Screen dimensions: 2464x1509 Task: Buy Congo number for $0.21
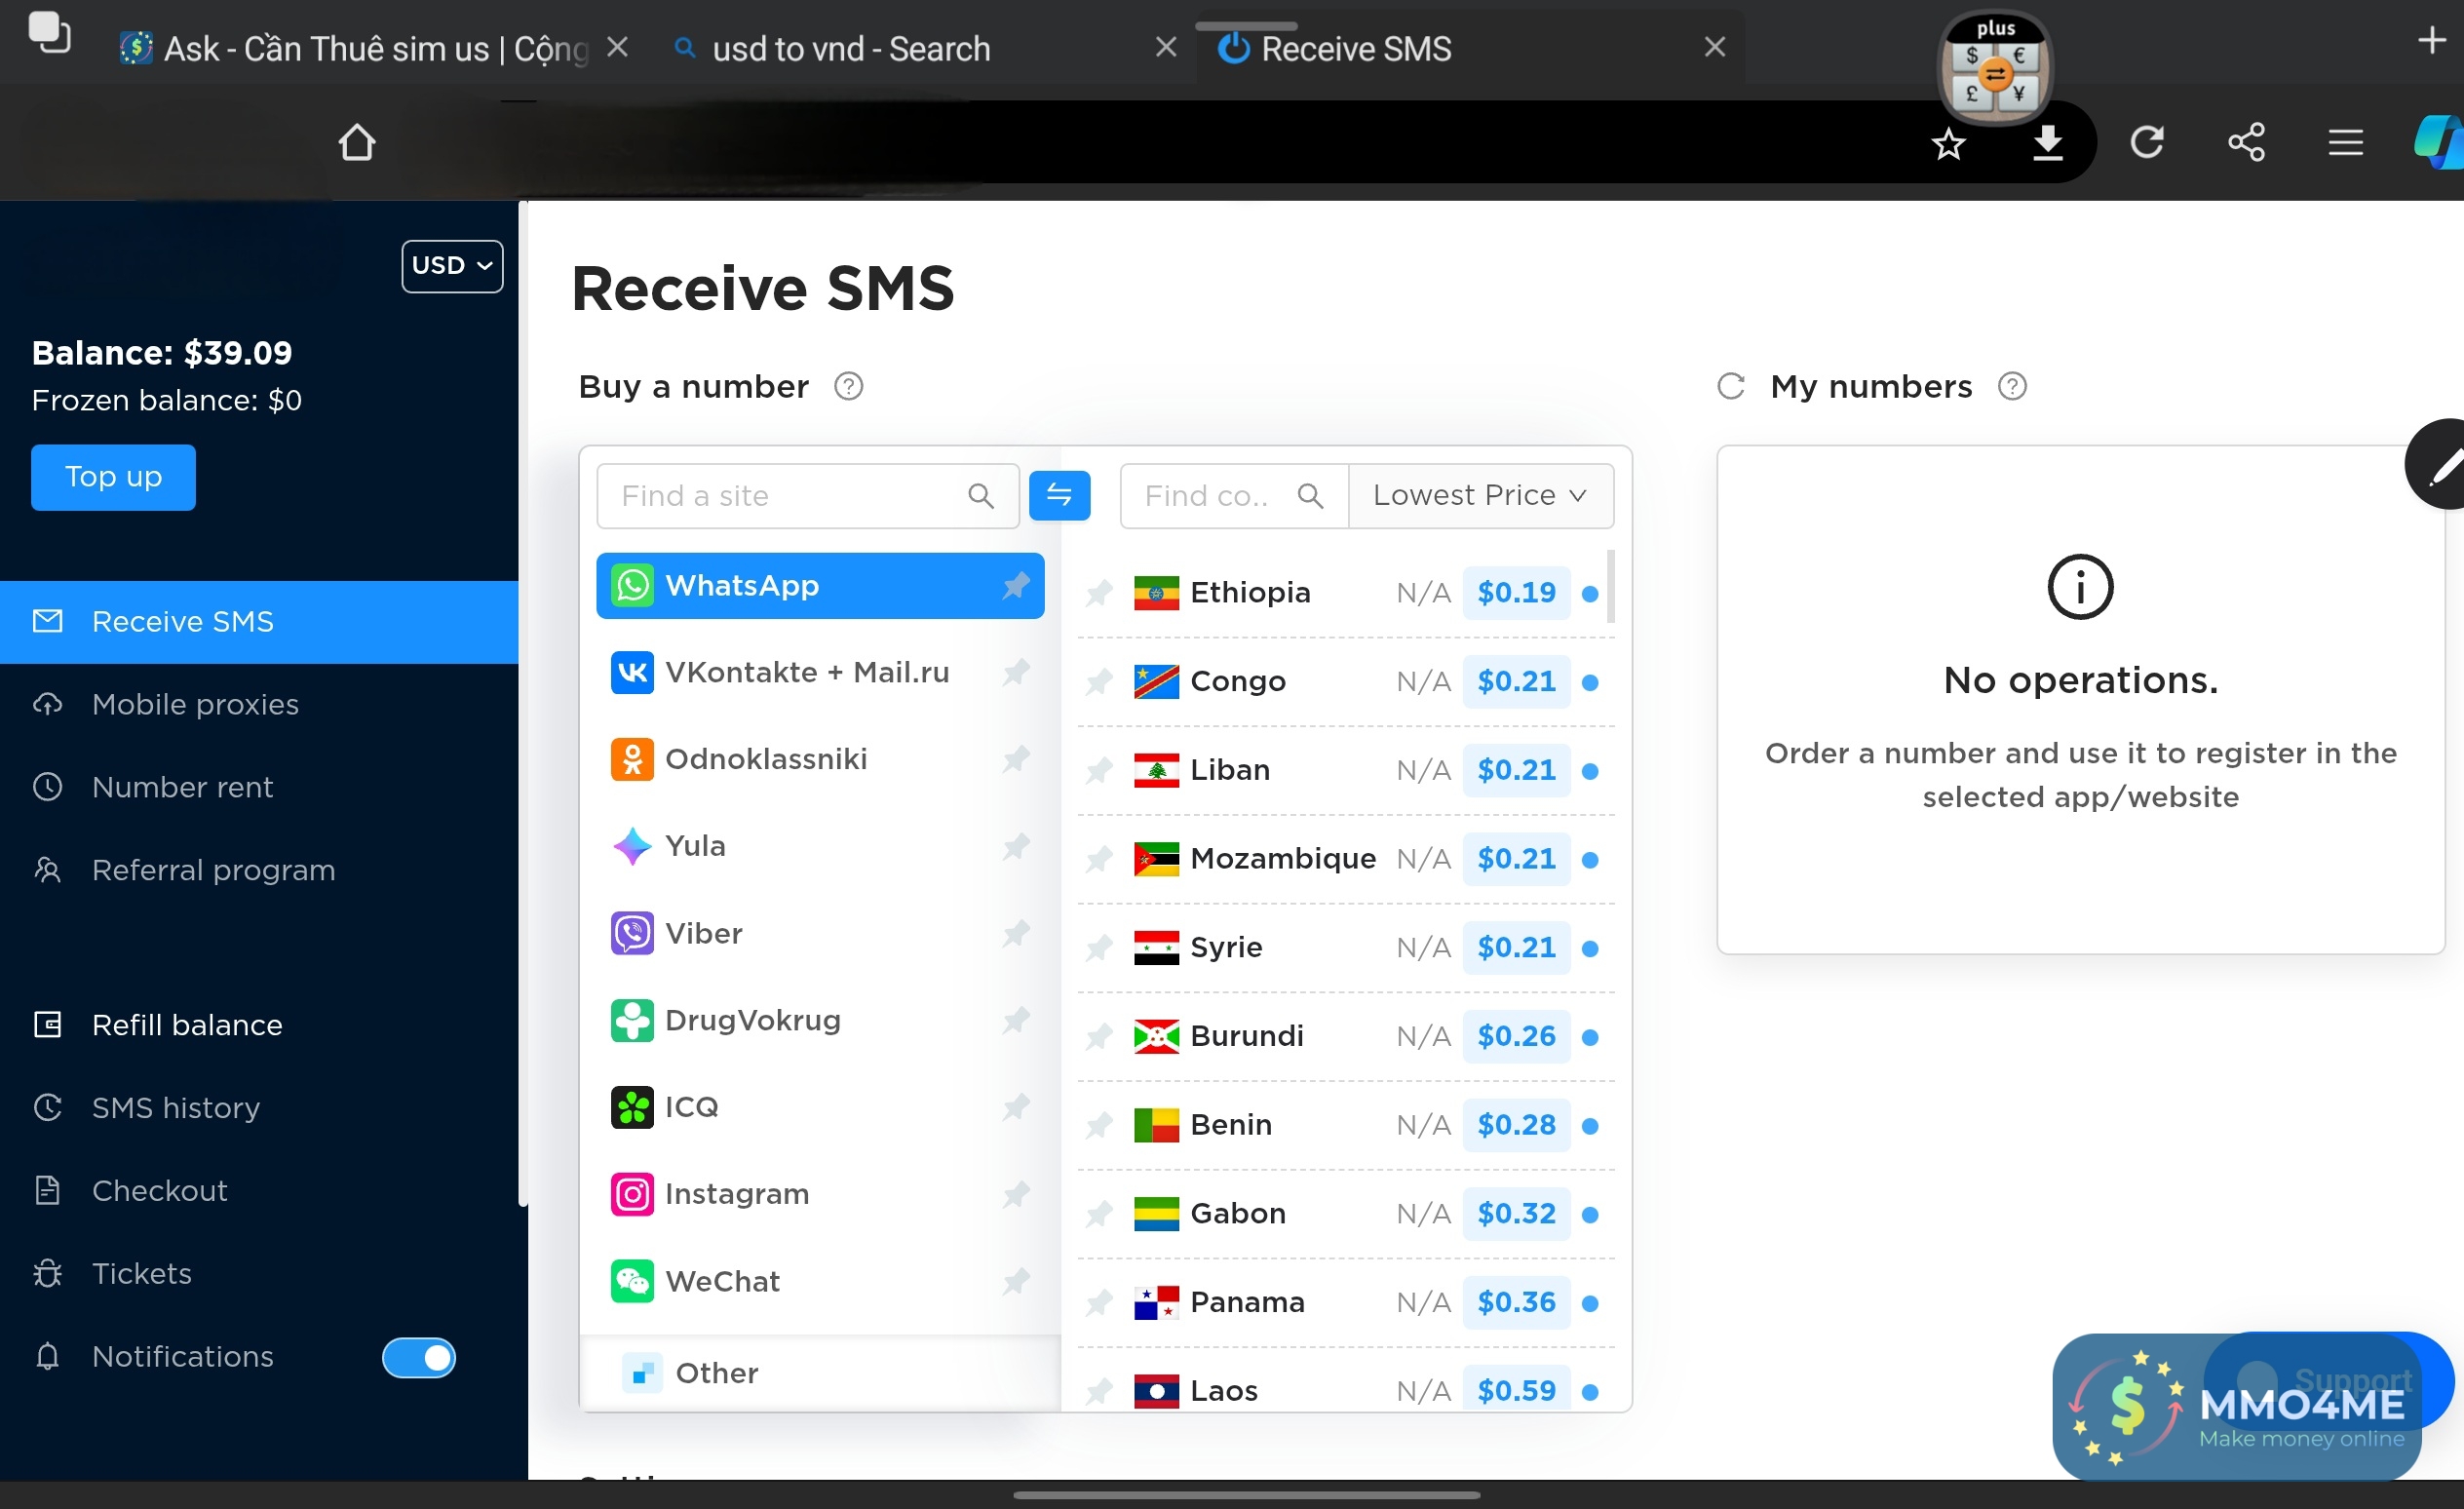pos(1516,681)
